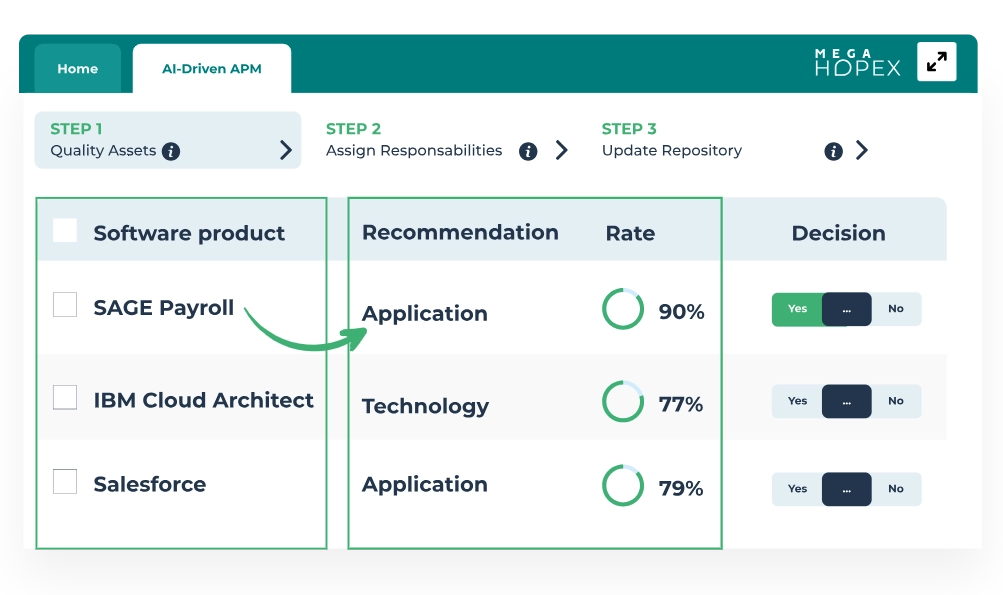This screenshot has width=1003, height=595.
Task: Expand Step 2 chevron arrow
Action: pyautogui.click(x=562, y=150)
